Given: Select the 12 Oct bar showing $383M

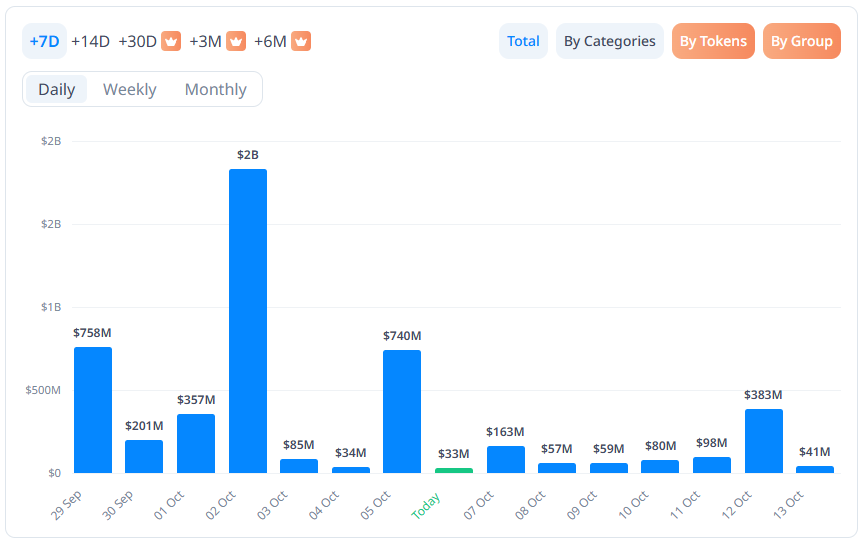Looking at the screenshot, I should (x=764, y=441).
